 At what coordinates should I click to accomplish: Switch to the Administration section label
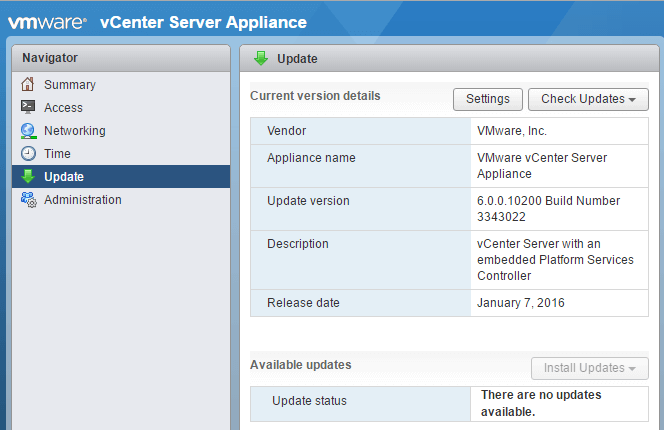click(x=83, y=200)
